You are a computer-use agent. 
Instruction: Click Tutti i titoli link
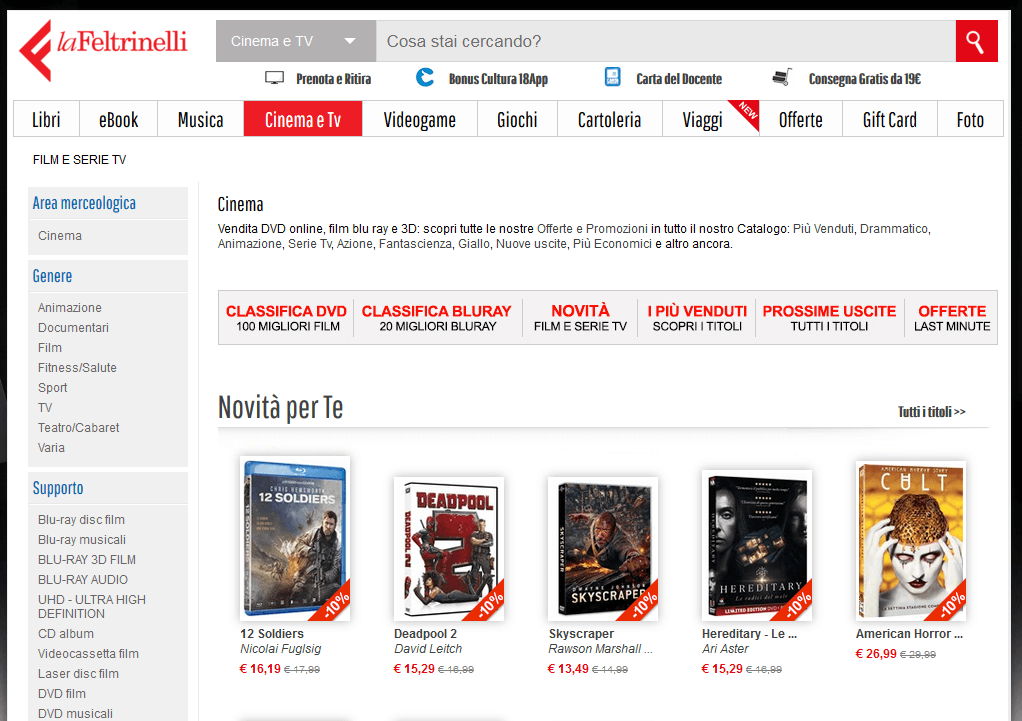tap(931, 412)
